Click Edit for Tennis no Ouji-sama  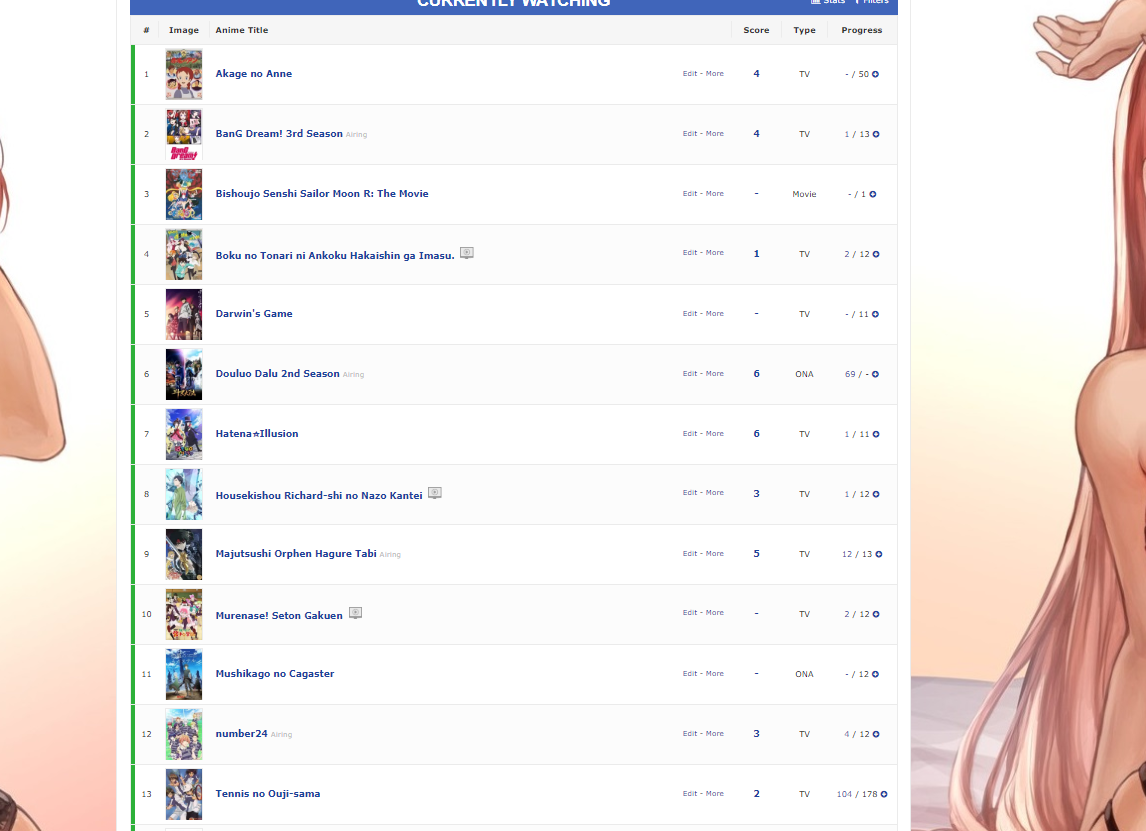coord(690,794)
